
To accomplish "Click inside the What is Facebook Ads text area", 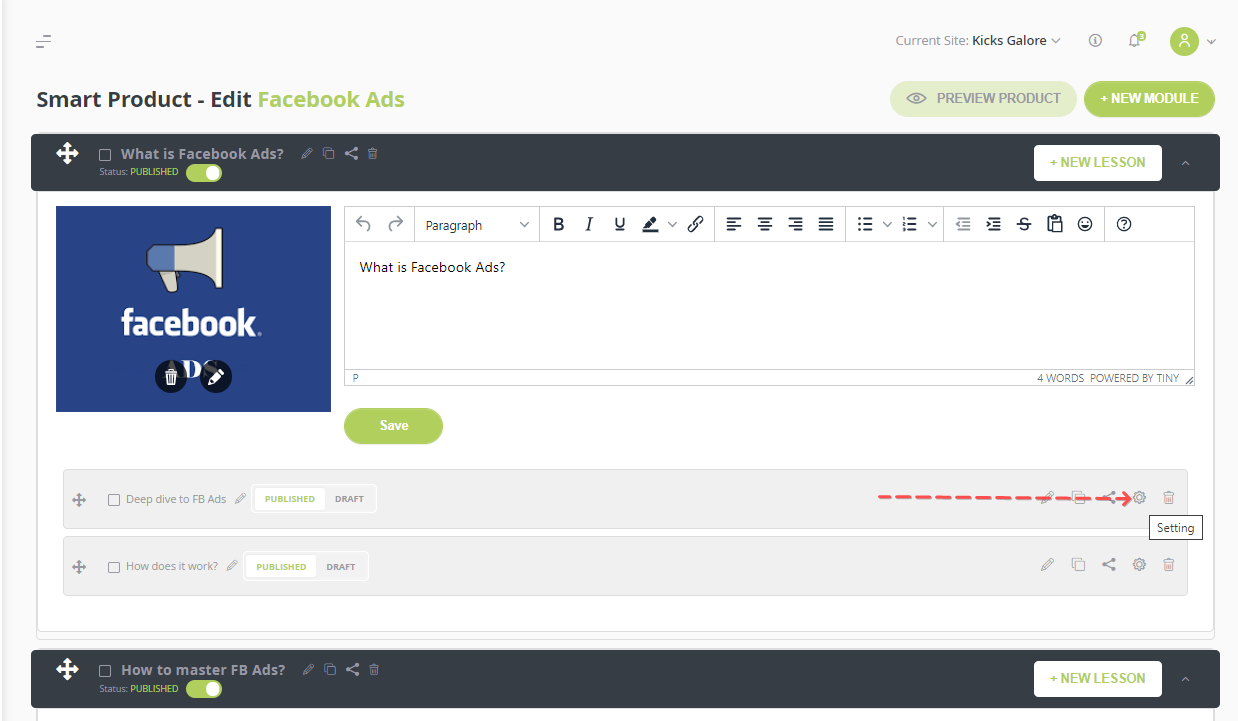I will click(769, 306).
